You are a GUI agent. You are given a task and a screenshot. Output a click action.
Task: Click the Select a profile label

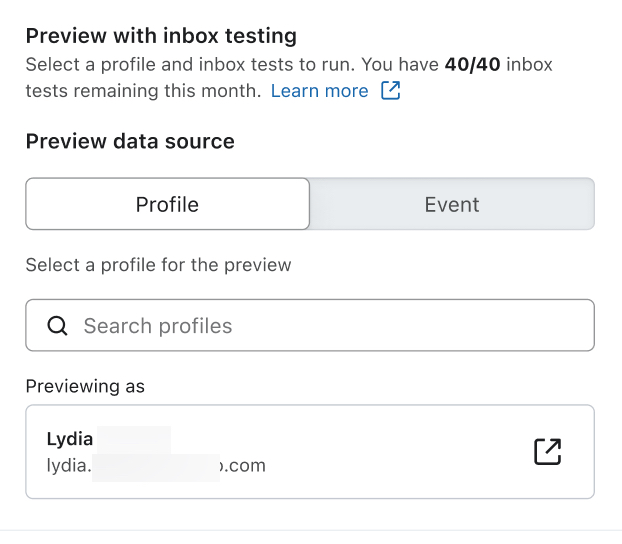click(x=158, y=265)
